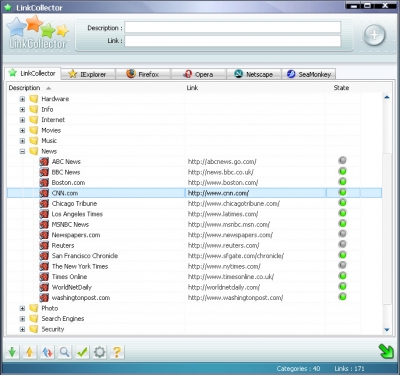Viewport: 400px width, 376px height.
Task: Switch to the IExplorer tab
Action: (x=88, y=74)
